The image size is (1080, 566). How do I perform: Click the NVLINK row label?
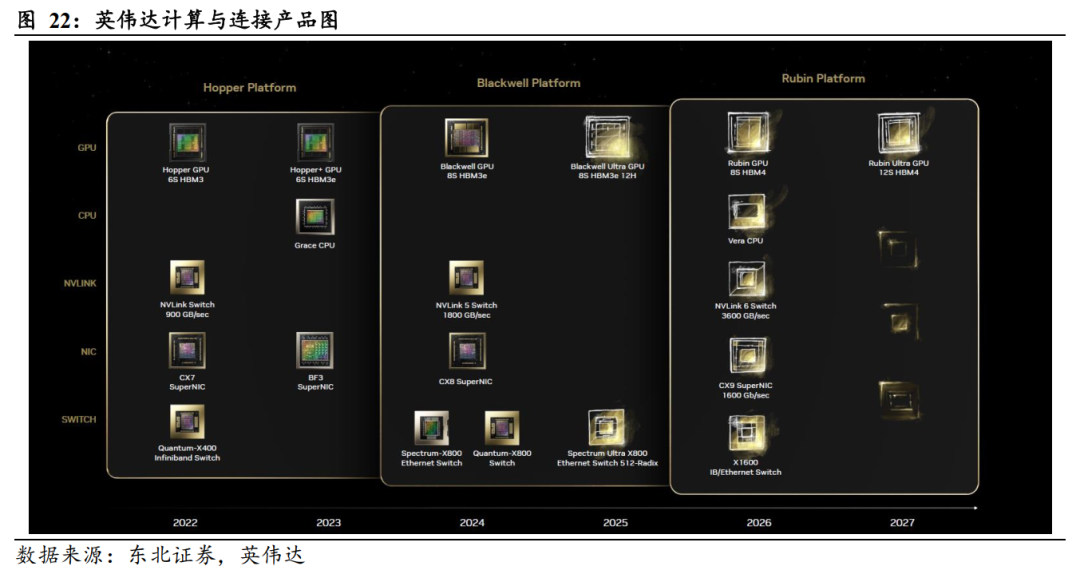tap(80, 283)
